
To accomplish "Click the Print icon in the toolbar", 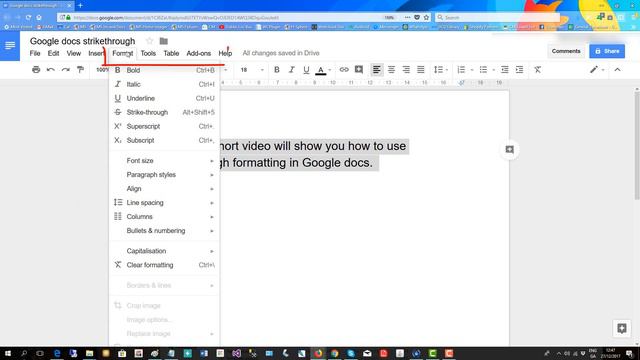I will (x=36, y=69).
